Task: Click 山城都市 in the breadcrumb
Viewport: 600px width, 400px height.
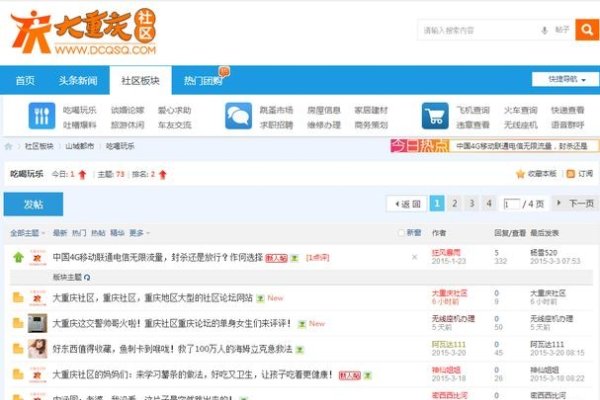Action: click(x=80, y=146)
